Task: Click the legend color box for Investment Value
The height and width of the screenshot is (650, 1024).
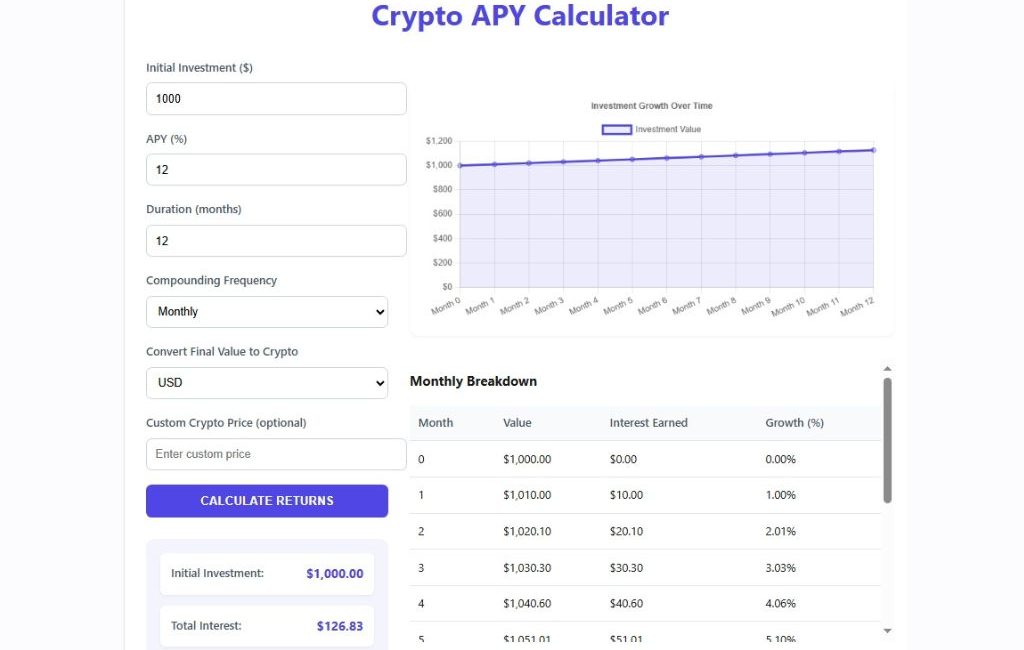Action: click(x=616, y=129)
